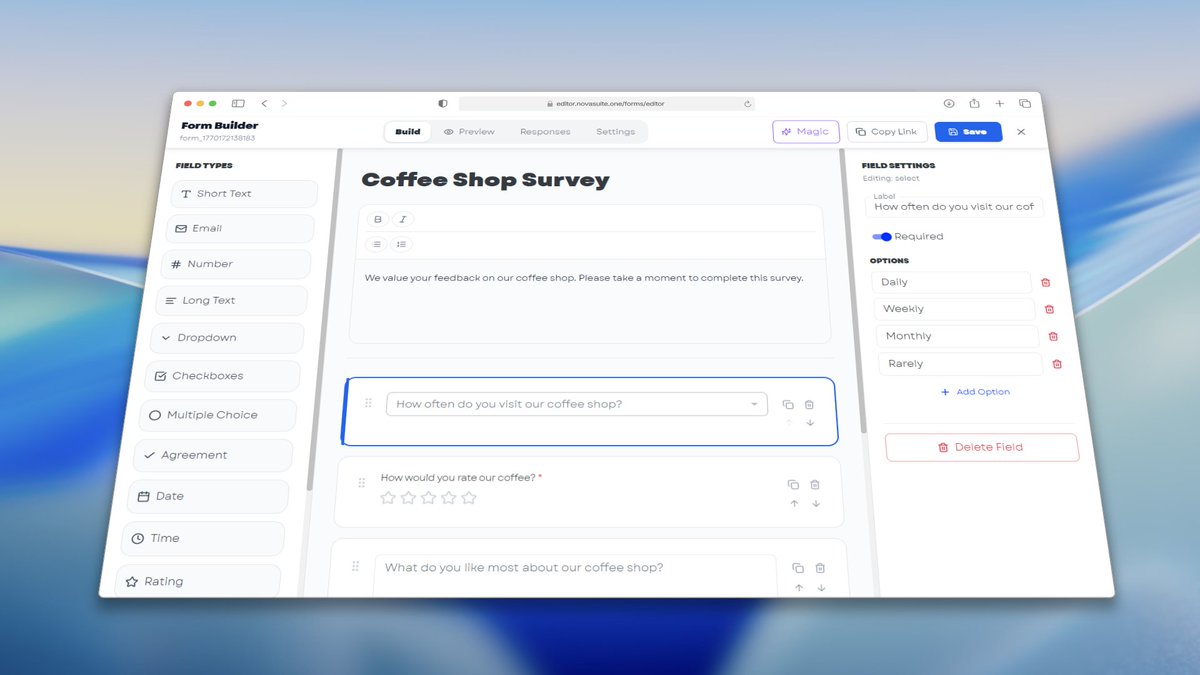The width and height of the screenshot is (1200, 675).
Task: Move the visit frequency field down
Action: pos(810,423)
